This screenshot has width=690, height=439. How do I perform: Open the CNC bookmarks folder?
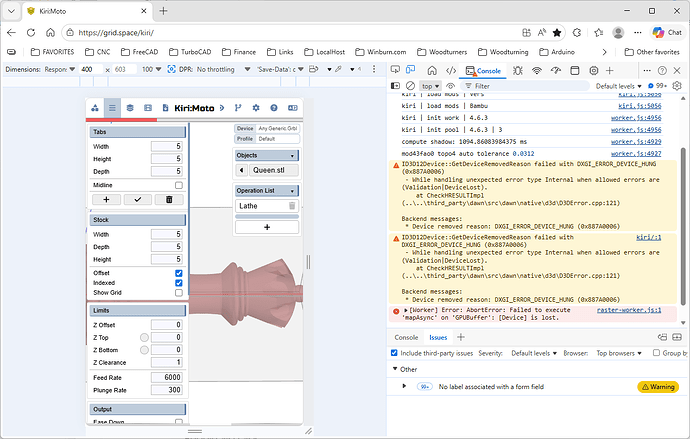[98, 52]
